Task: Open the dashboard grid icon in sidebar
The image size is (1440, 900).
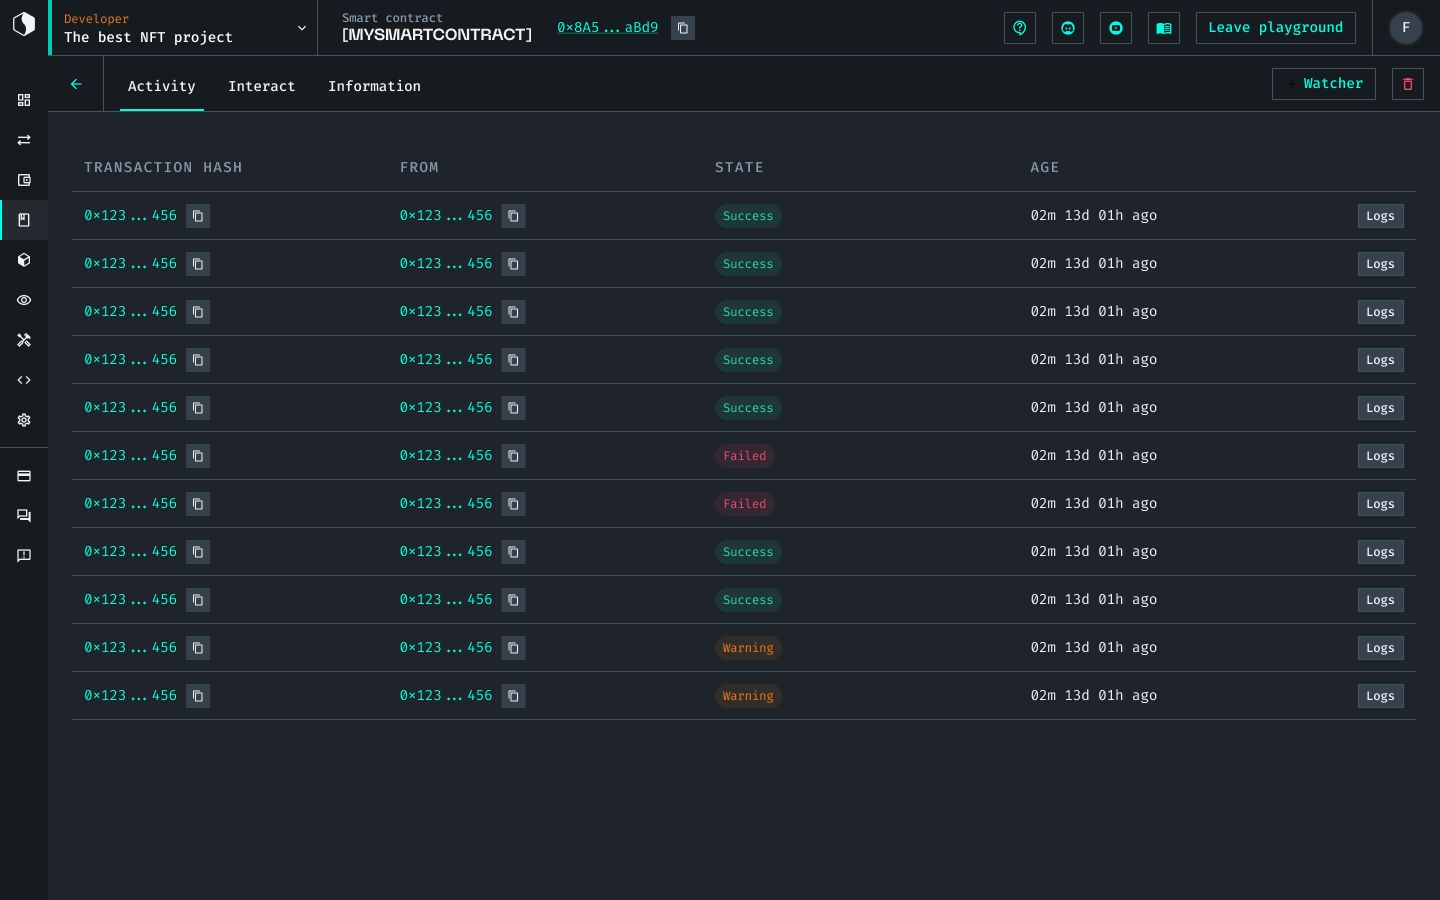Action: (x=24, y=100)
